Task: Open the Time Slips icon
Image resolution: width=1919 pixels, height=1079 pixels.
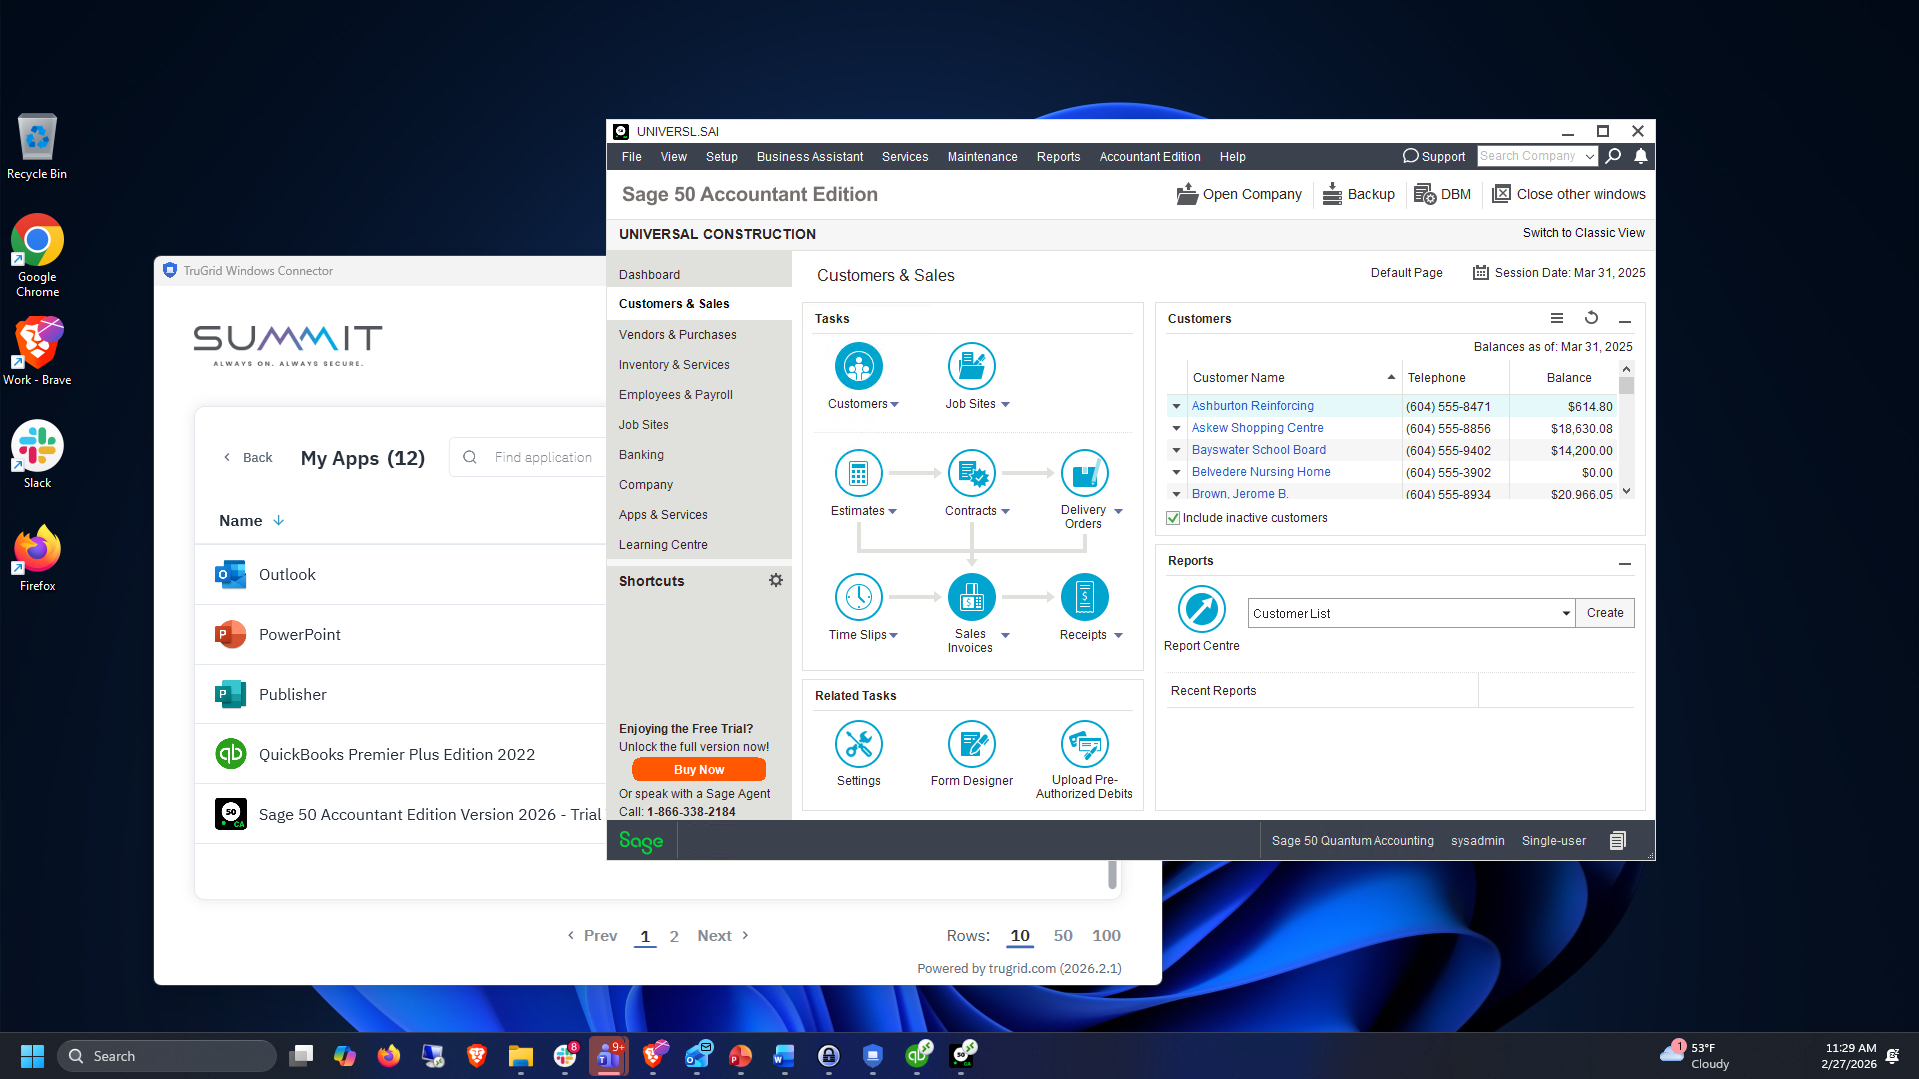Action: coord(858,598)
